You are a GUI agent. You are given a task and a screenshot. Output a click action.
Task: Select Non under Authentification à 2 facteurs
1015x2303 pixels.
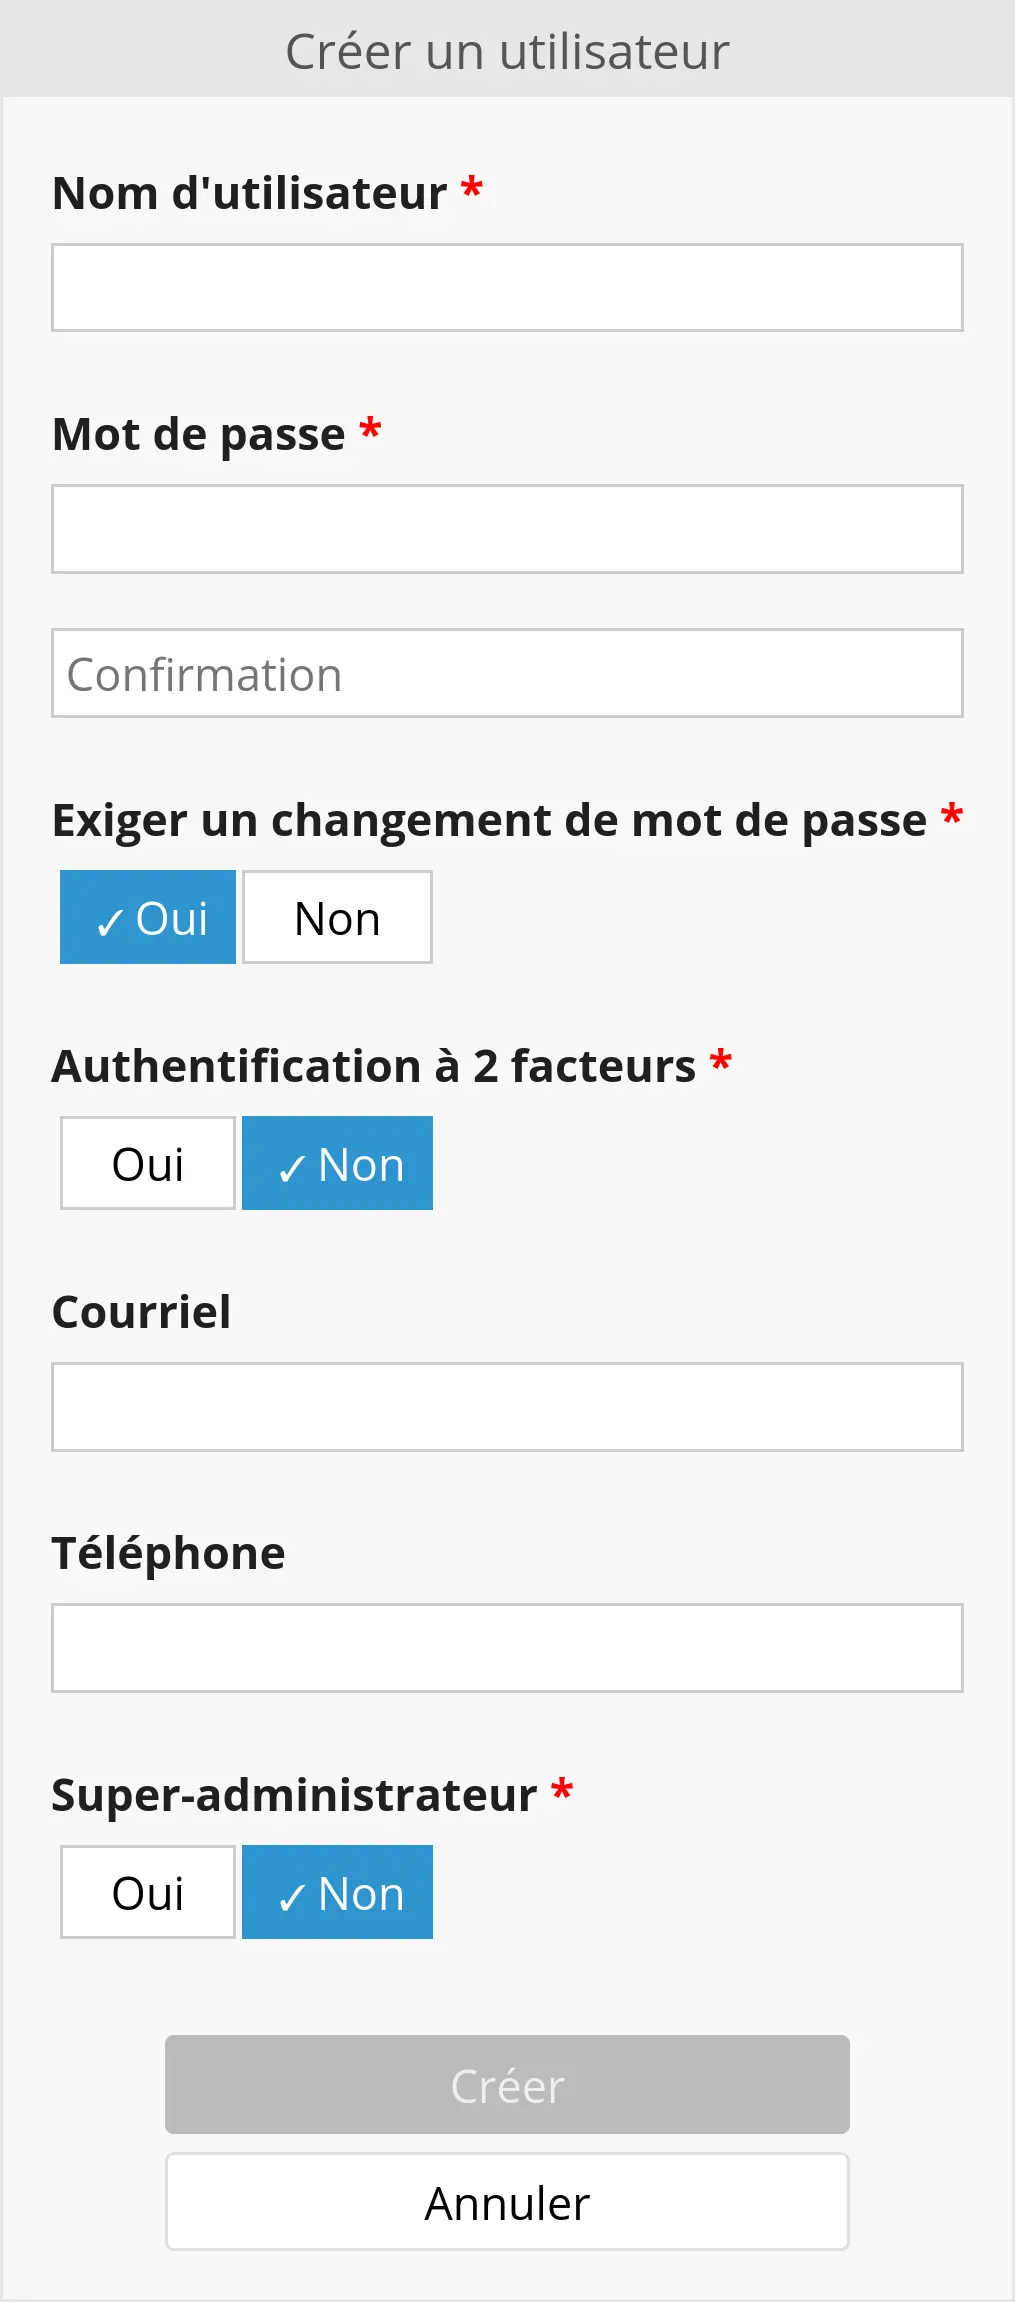(x=337, y=1163)
